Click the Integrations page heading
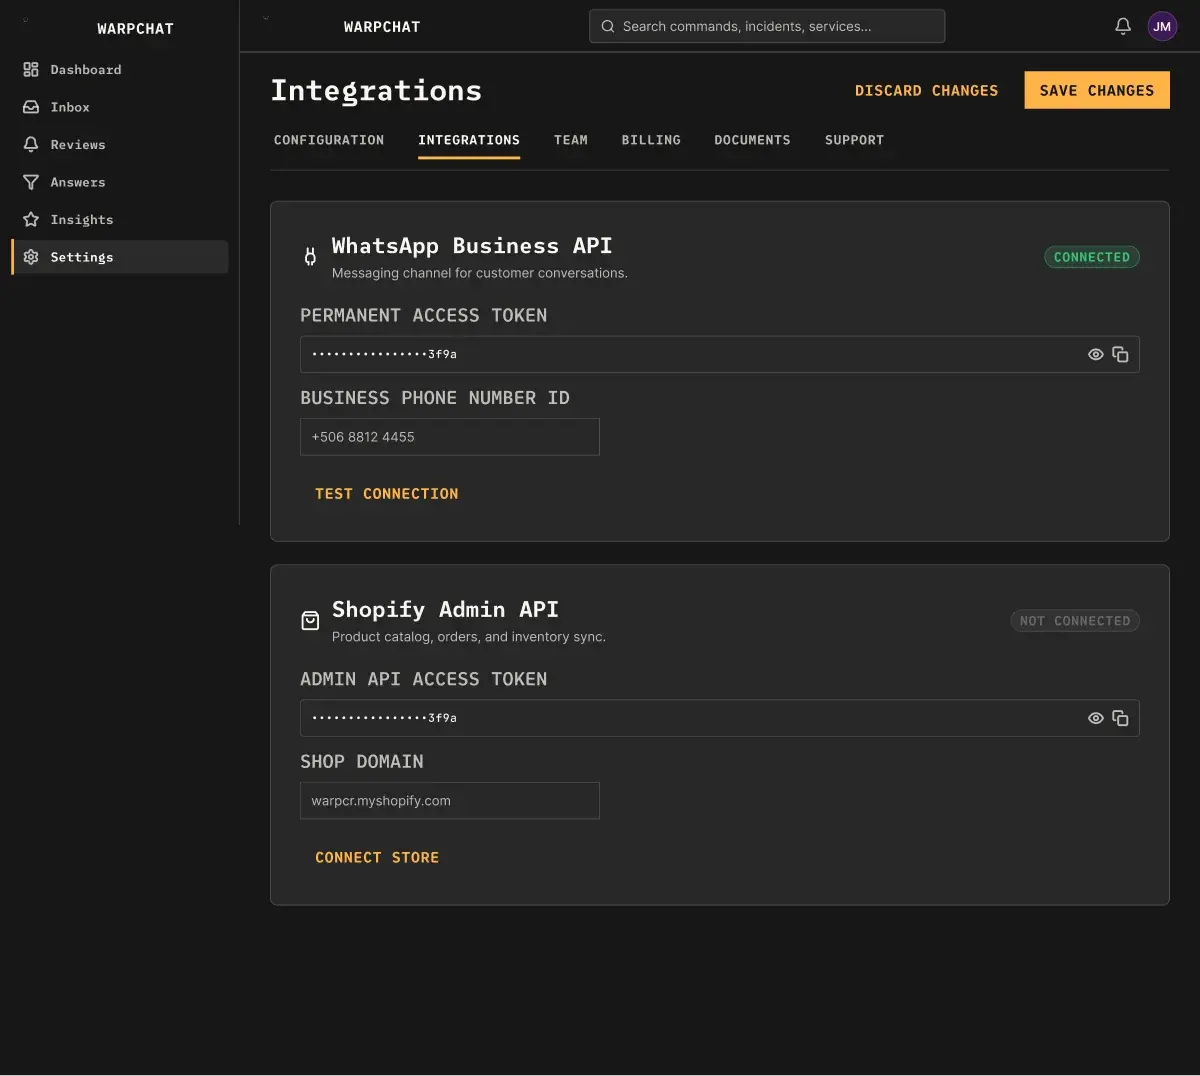This screenshot has height=1076, width=1200. 376,91
